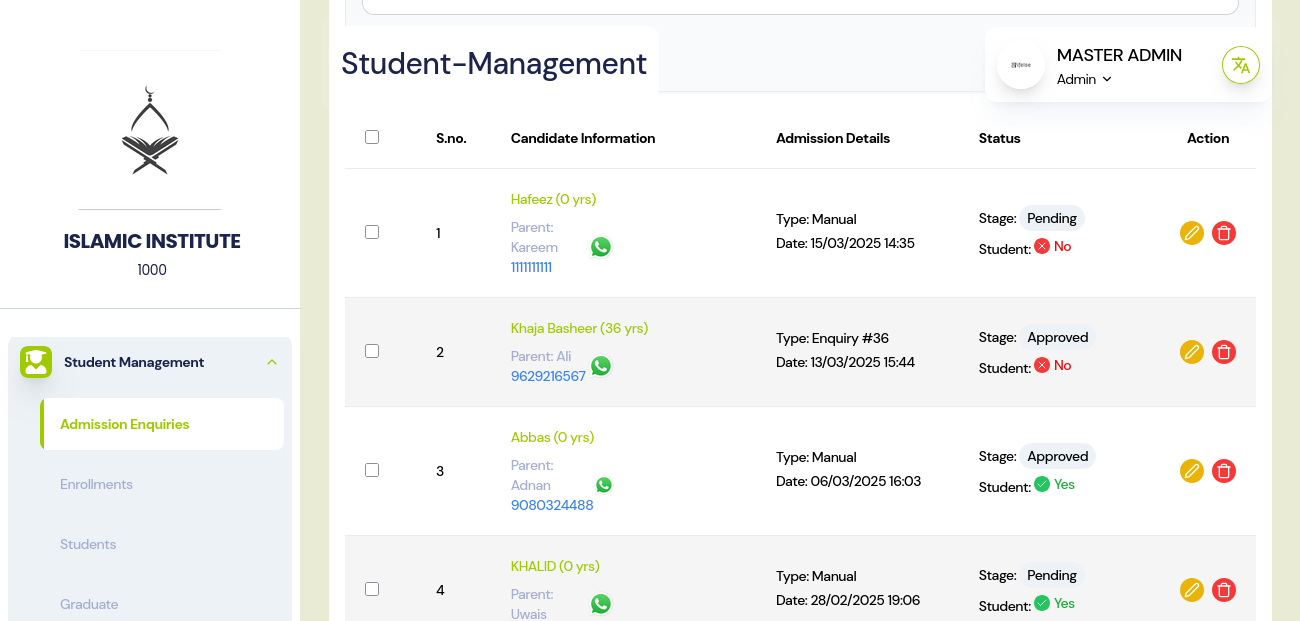Image resolution: width=1300 pixels, height=621 pixels.
Task: Click the master admin profile avatar
Action: click(x=1021, y=65)
